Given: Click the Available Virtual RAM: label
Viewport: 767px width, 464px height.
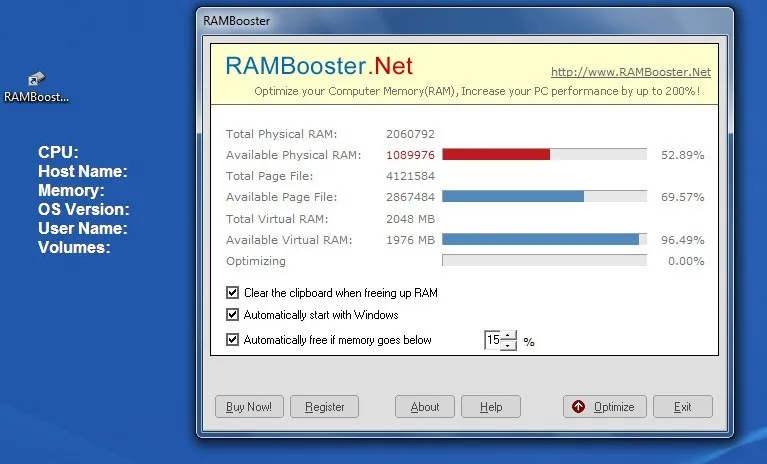Looking at the screenshot, I should coord(289,240).
